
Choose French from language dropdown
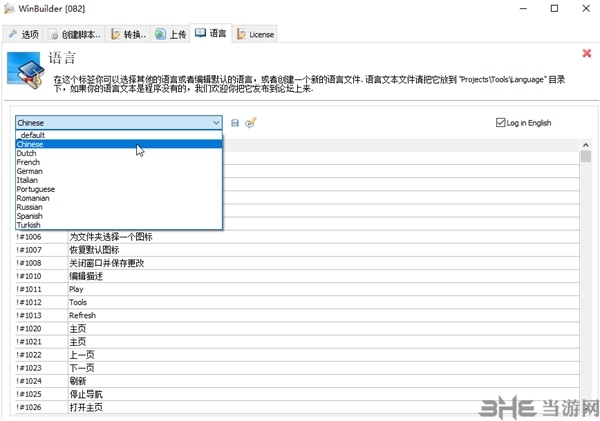coord(119,162)
